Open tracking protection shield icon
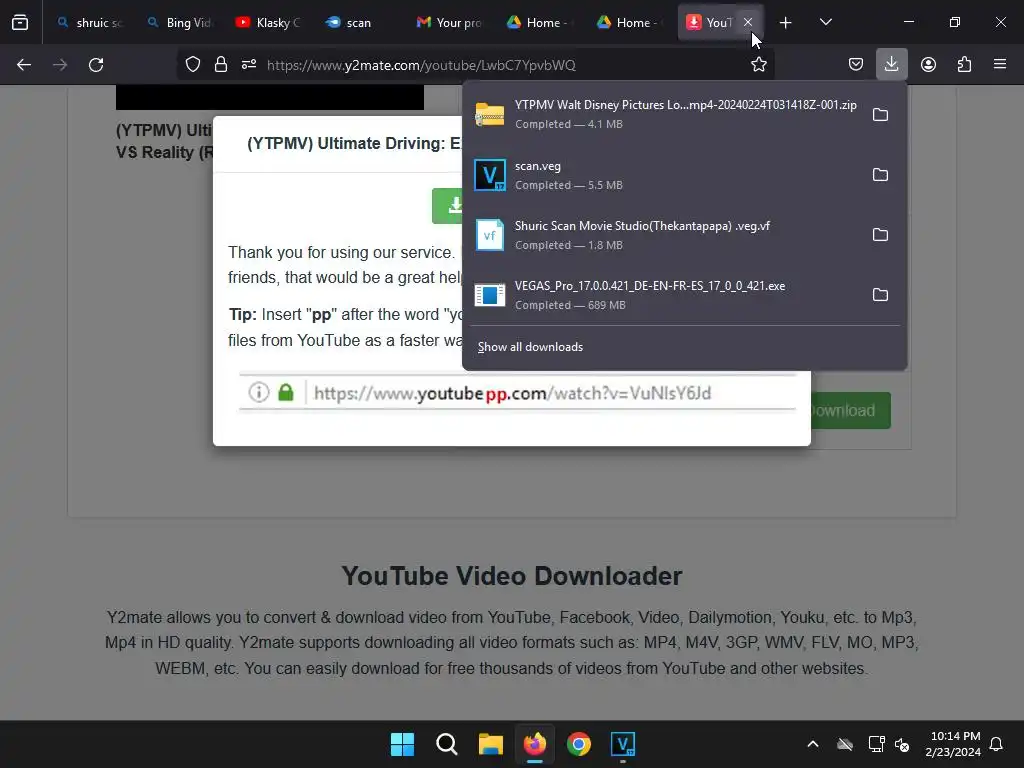 pos(193,65)
